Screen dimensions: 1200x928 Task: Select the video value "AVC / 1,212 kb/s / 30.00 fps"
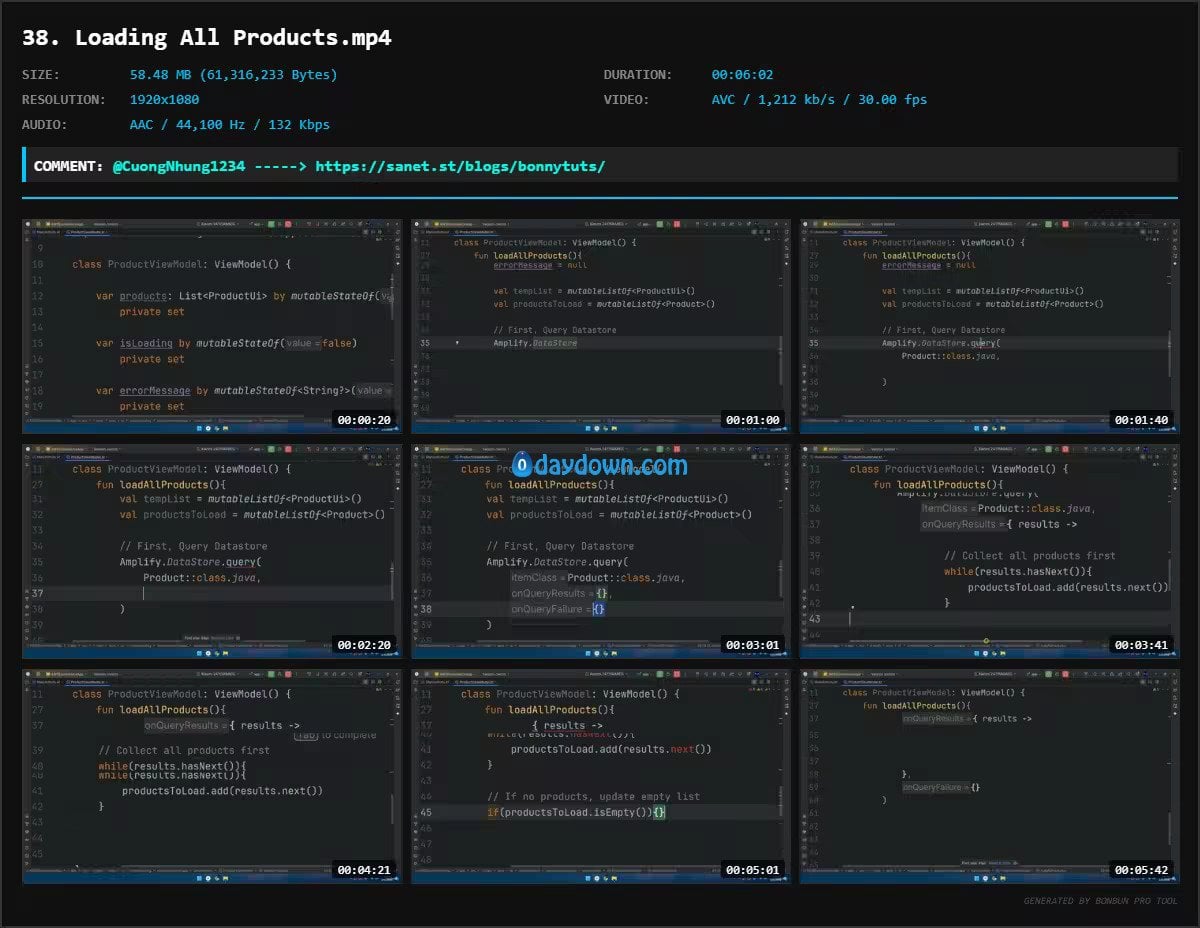click(819, 100)
